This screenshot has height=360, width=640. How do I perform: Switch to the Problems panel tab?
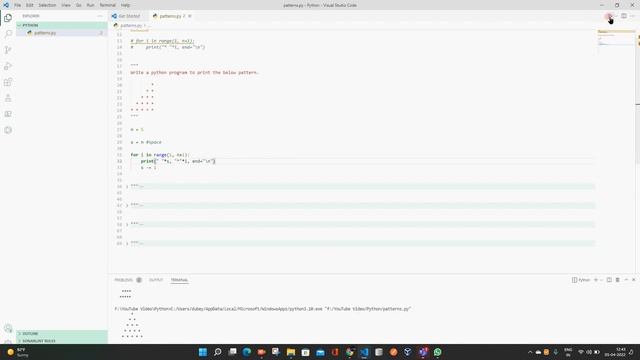point(124,280)
